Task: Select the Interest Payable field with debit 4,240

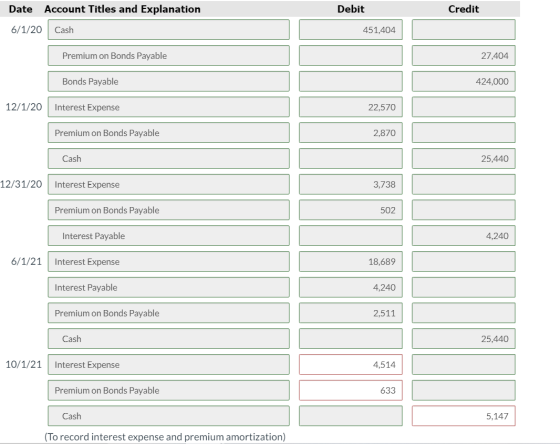Action: [169, 287]
